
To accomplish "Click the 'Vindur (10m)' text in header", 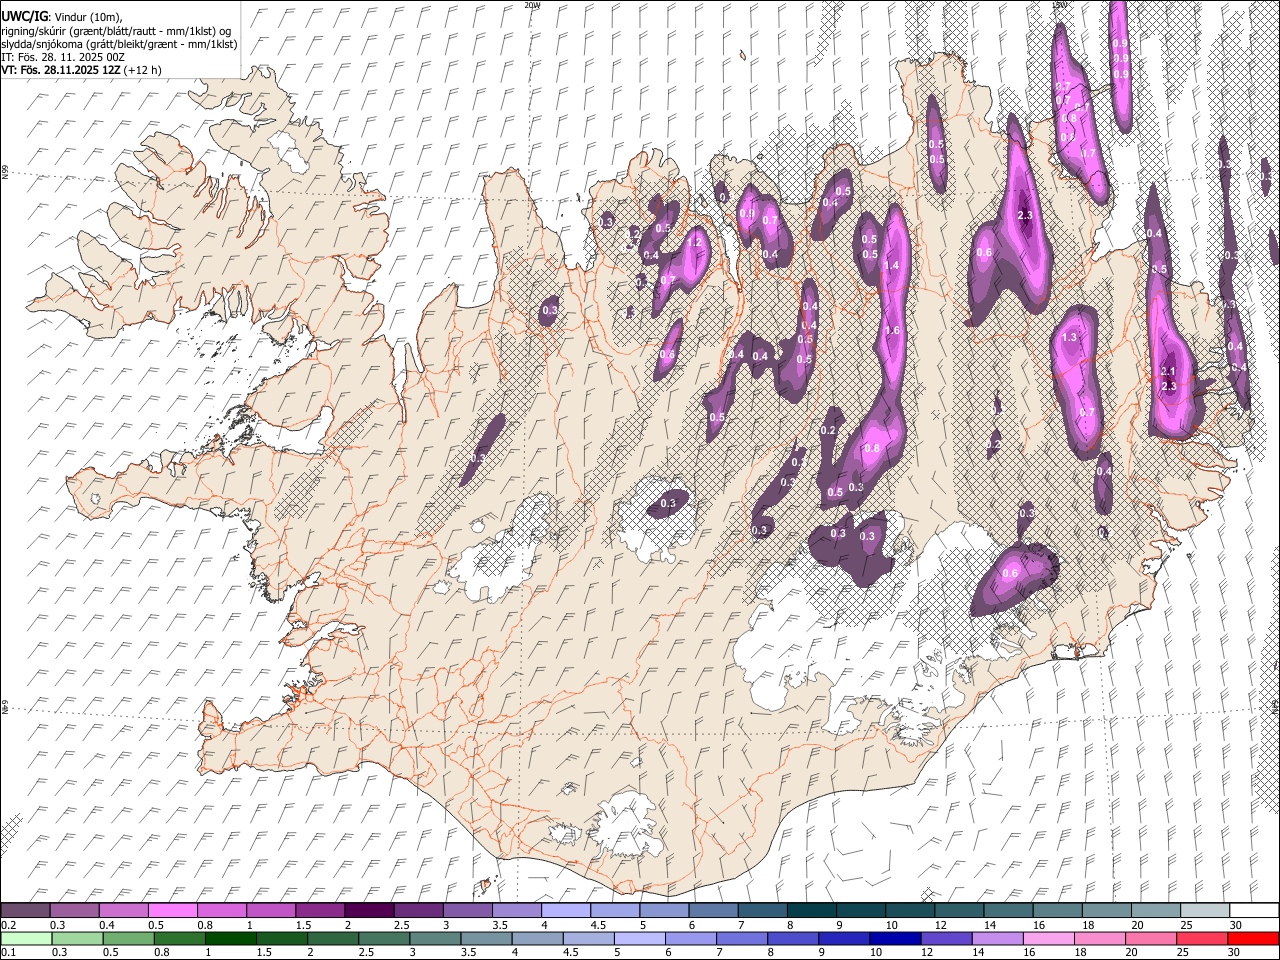I will (90, 18).
